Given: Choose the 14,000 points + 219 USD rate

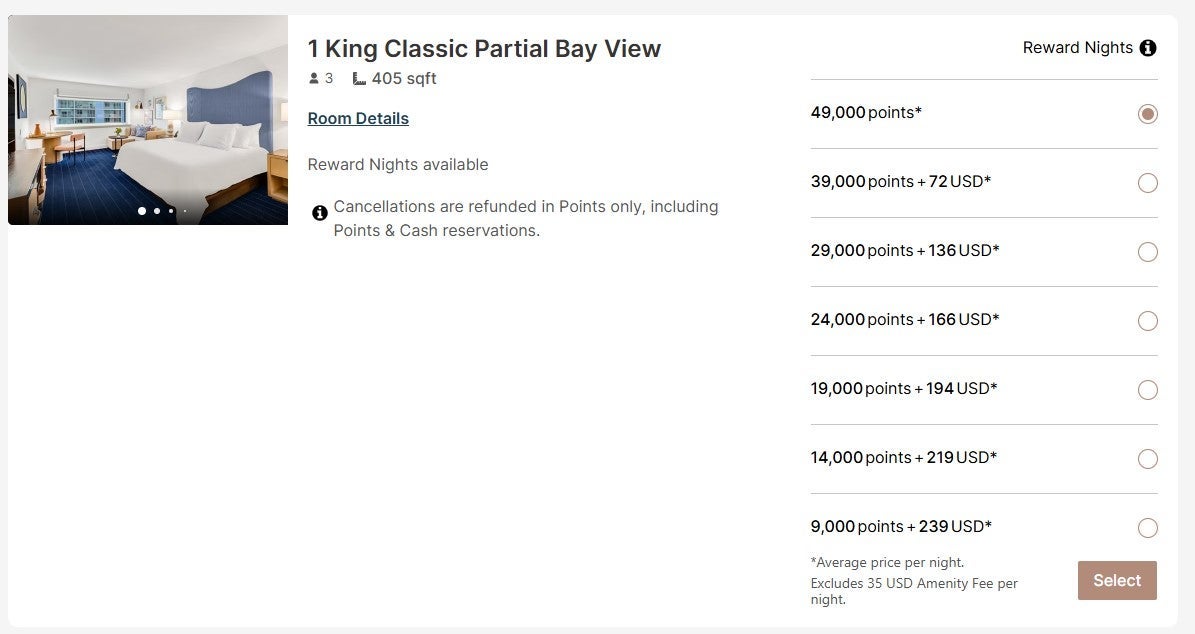Looking at the screenshot, I should point(1147,459).
